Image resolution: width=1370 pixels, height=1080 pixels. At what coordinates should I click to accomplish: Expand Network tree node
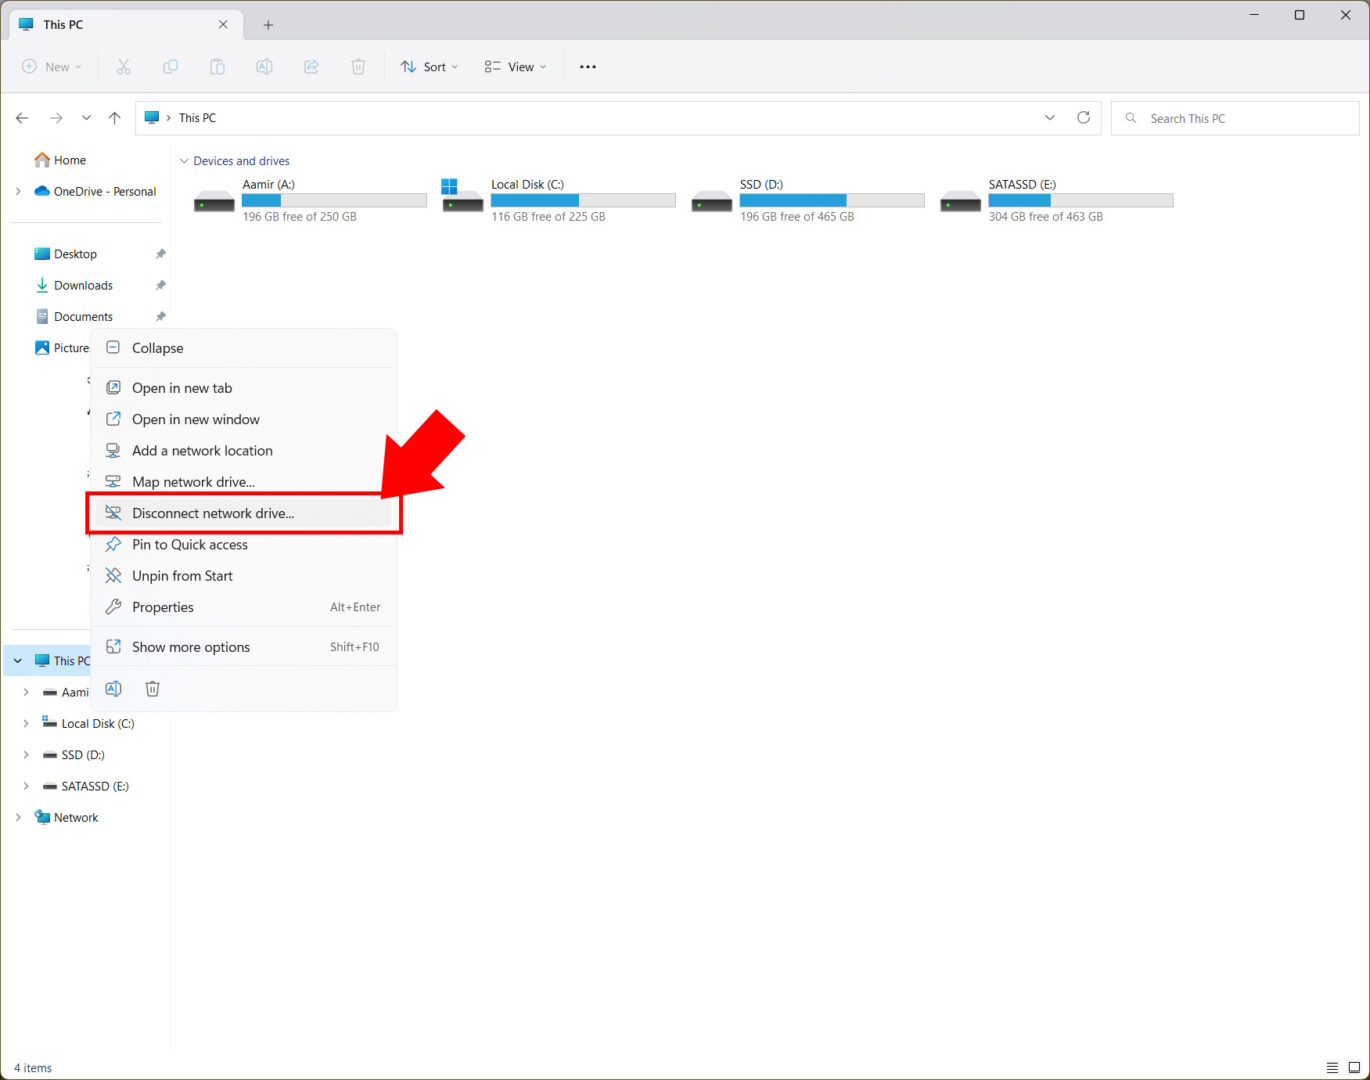(18, 818)
